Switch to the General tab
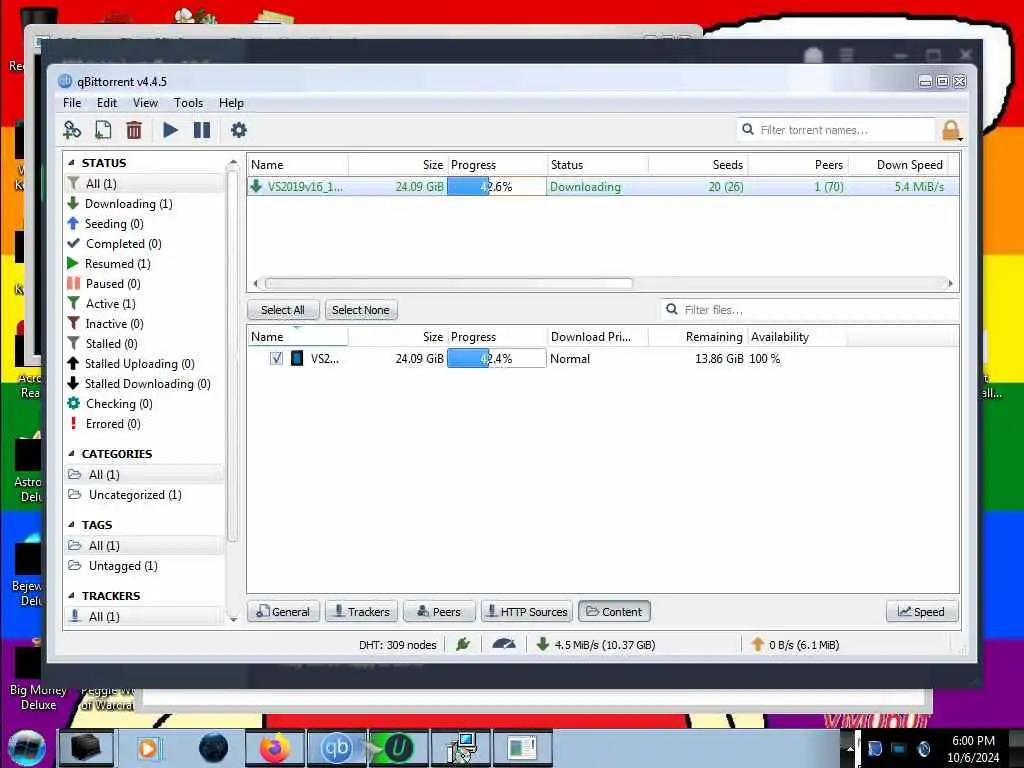This screenshot has height=768, width=1024. (x=283, y=612)
